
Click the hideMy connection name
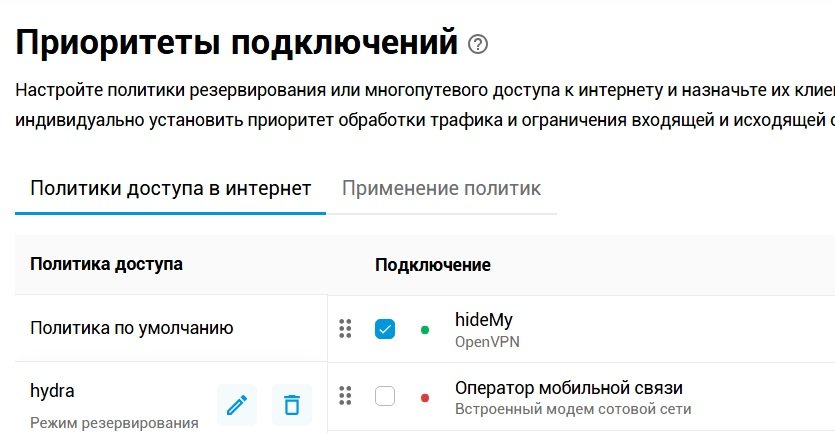(483, 320)
